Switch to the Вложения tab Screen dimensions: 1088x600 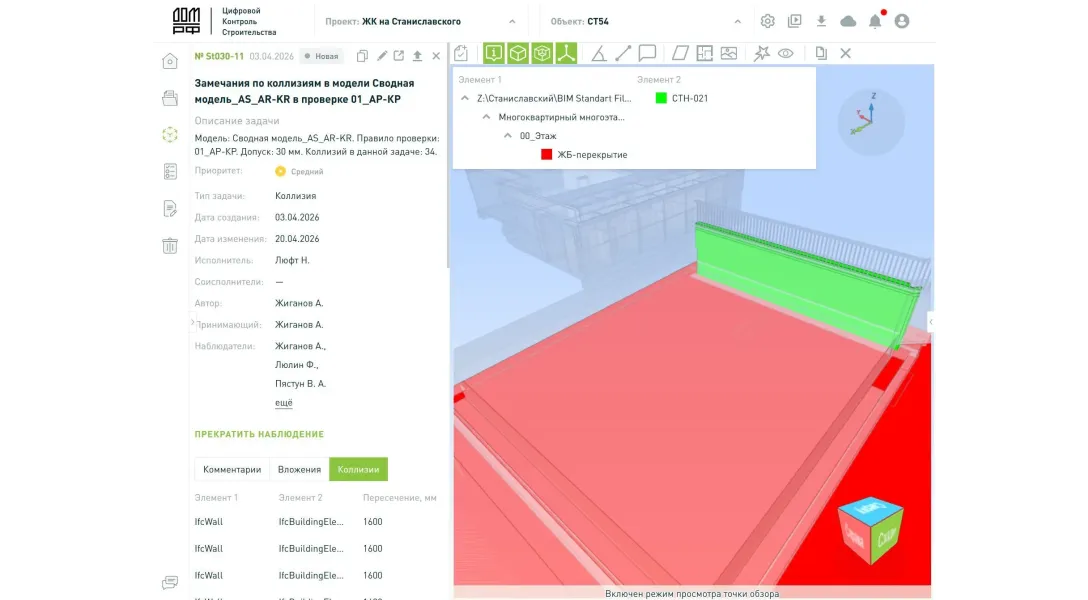click(x=299, y=470)
